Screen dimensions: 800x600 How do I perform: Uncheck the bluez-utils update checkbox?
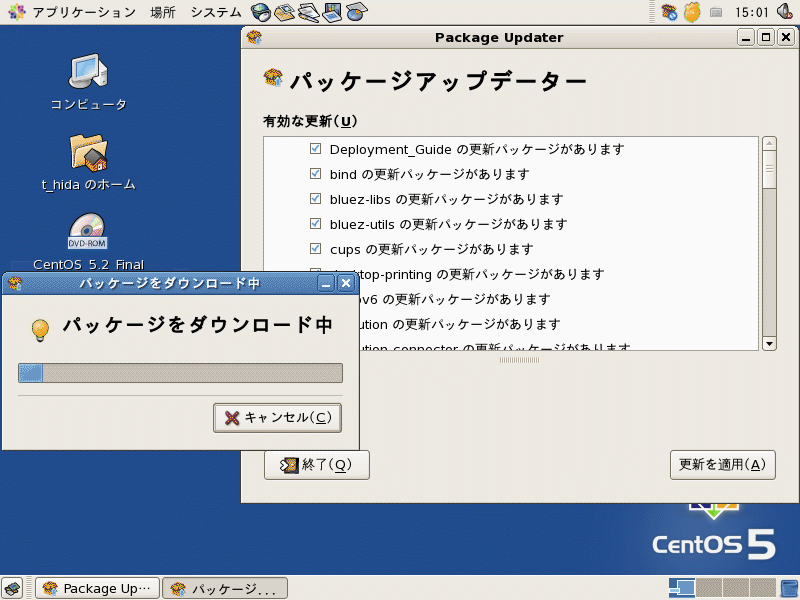(315, 223)
